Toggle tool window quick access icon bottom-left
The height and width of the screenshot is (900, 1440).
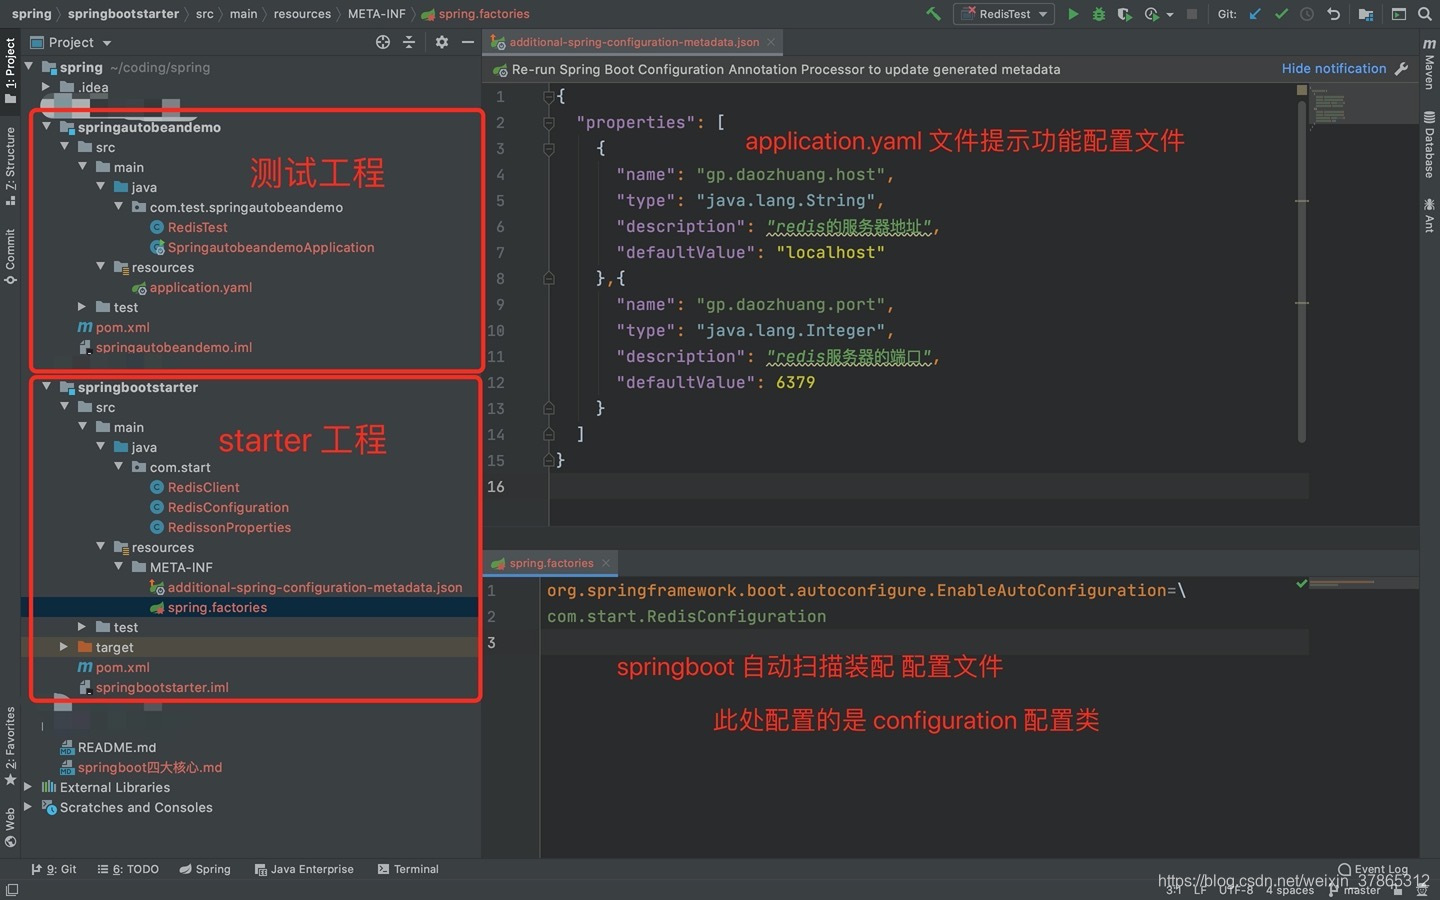point(11,889)
